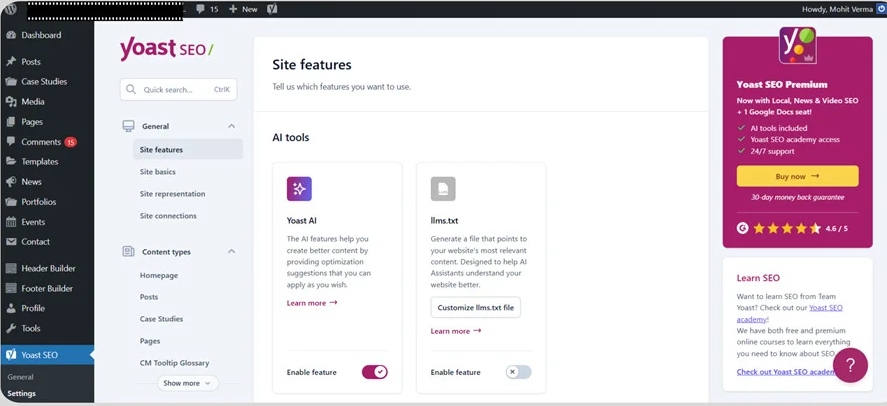Open comments bubble icon in top bar
887x406 pixels.
click(202, 9)
